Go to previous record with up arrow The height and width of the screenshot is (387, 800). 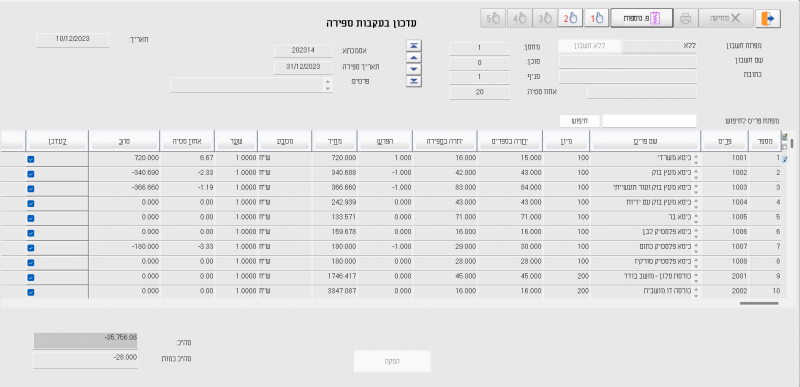point(414,58)
